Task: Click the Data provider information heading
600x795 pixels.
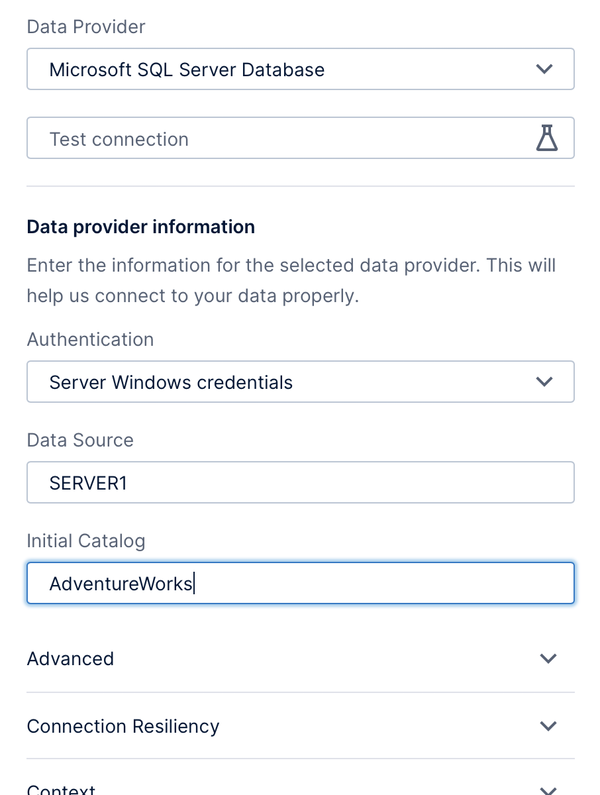Action: point(140,227)
